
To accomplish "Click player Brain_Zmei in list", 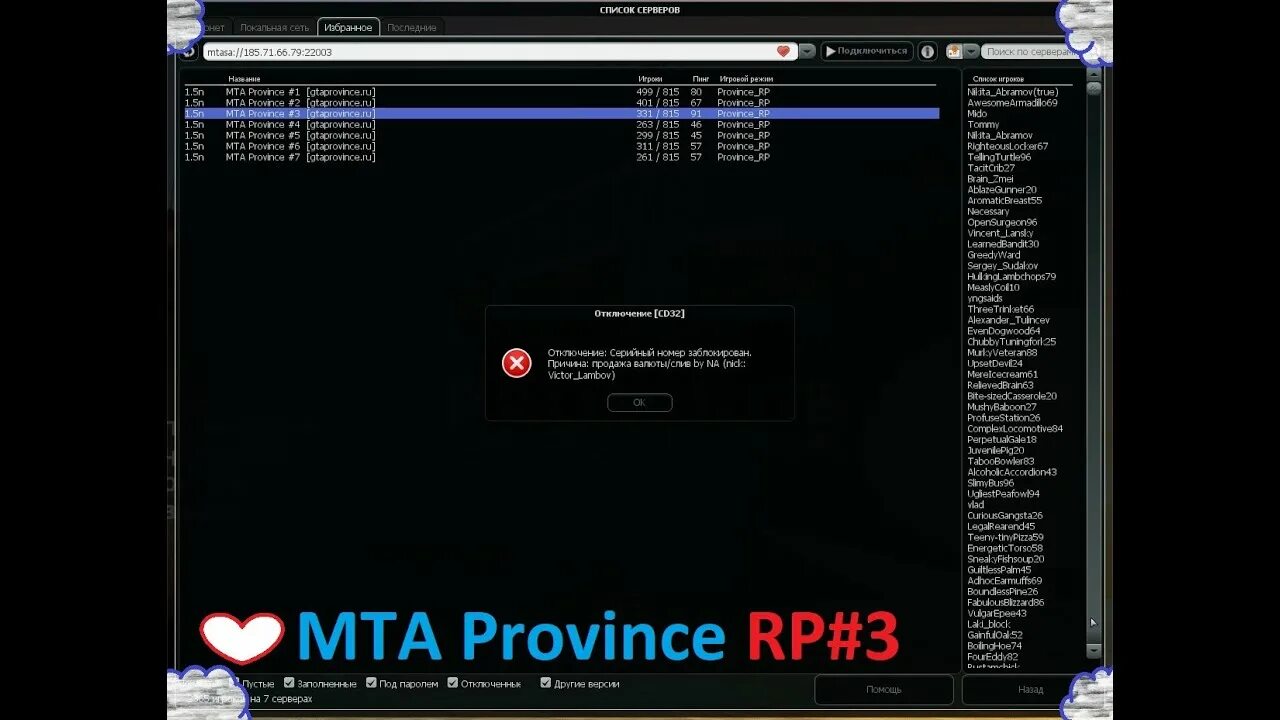I will click(990, 179).
